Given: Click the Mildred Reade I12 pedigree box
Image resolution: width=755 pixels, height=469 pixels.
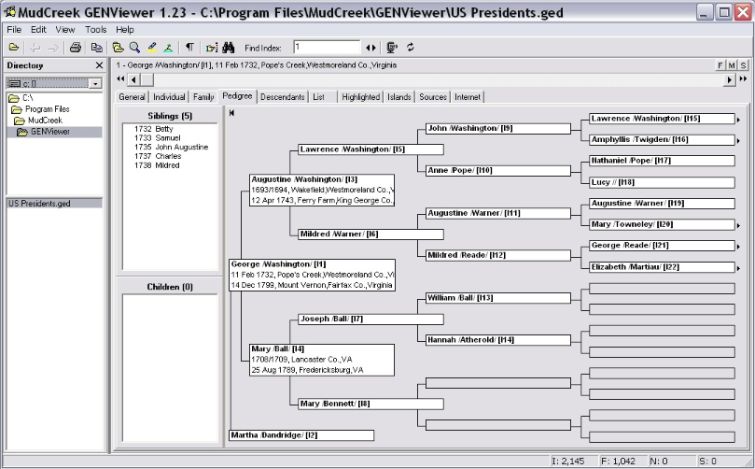Looking at the screenshot, I should coord(498,255).
